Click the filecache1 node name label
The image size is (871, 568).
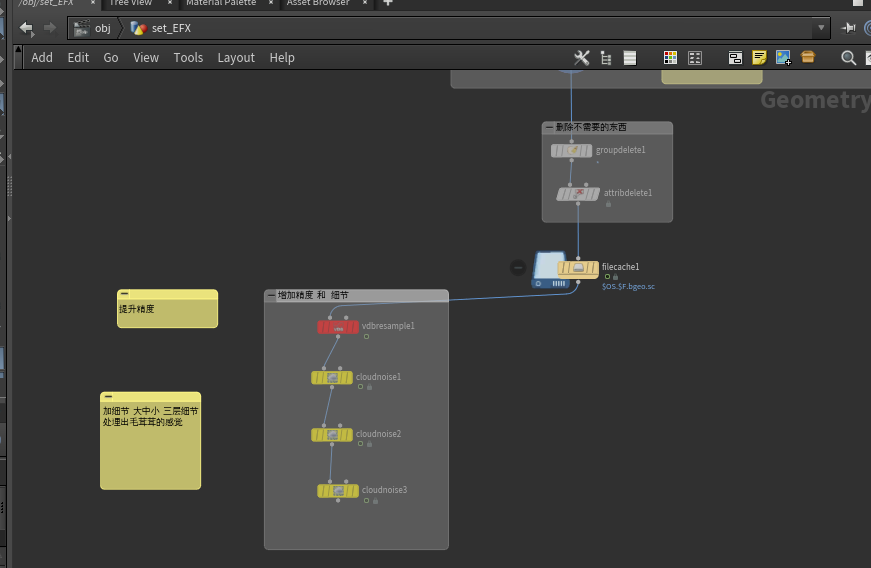click(620, 267)
